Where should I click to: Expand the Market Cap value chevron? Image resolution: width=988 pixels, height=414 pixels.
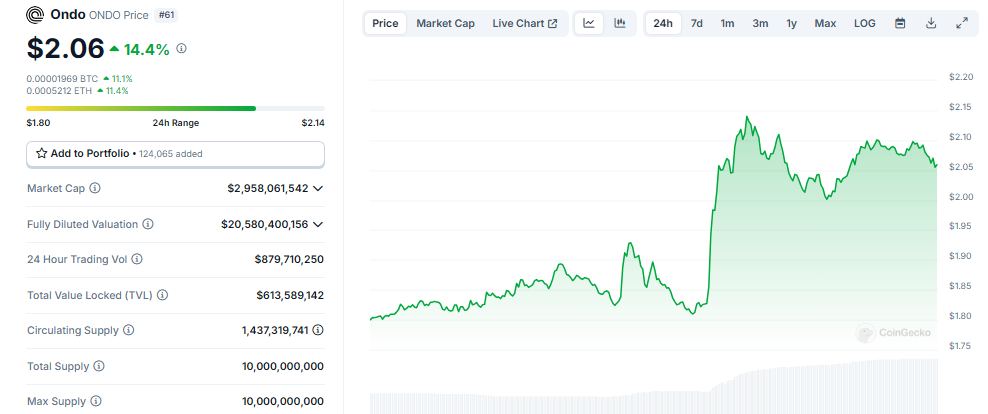click(318, 188)
